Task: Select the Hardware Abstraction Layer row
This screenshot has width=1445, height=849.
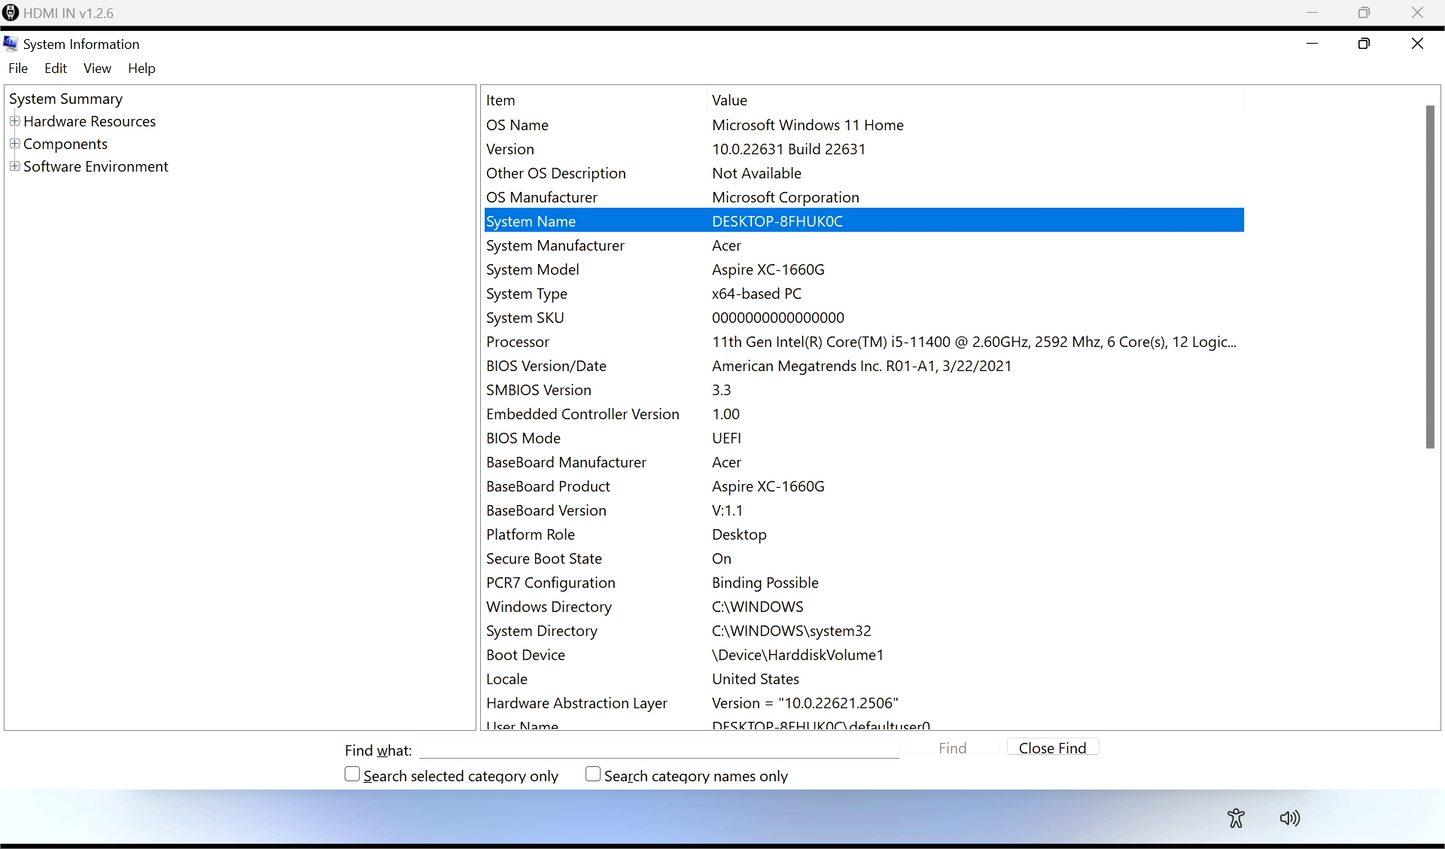Action: point(864,703)
